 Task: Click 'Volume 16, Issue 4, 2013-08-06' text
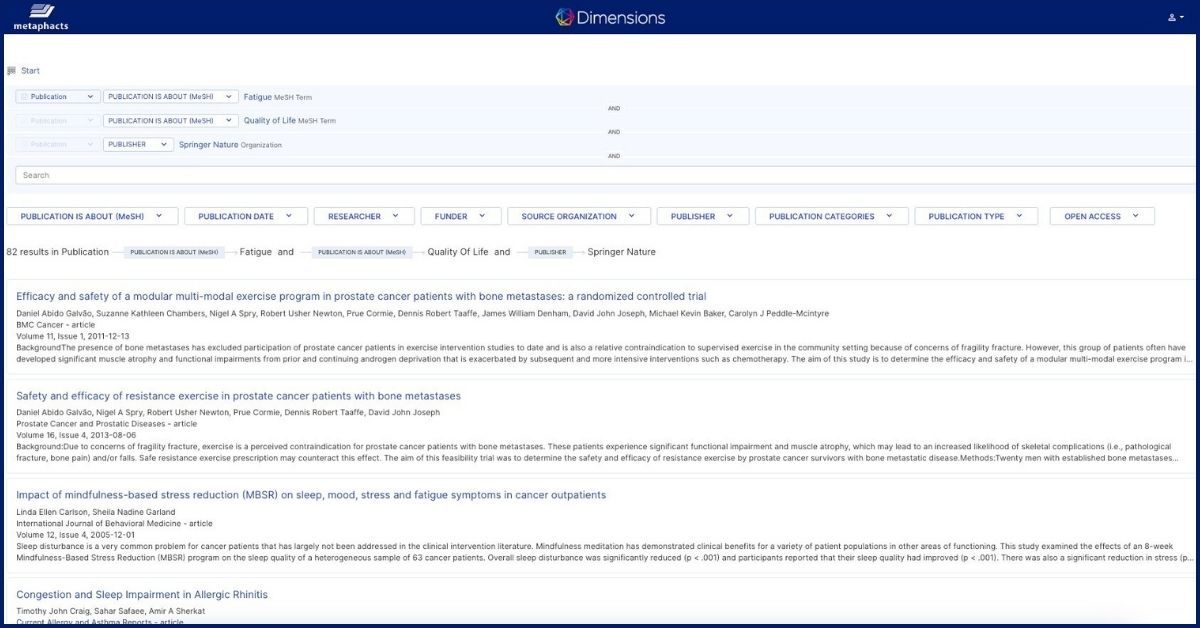(x=76, y=435)
